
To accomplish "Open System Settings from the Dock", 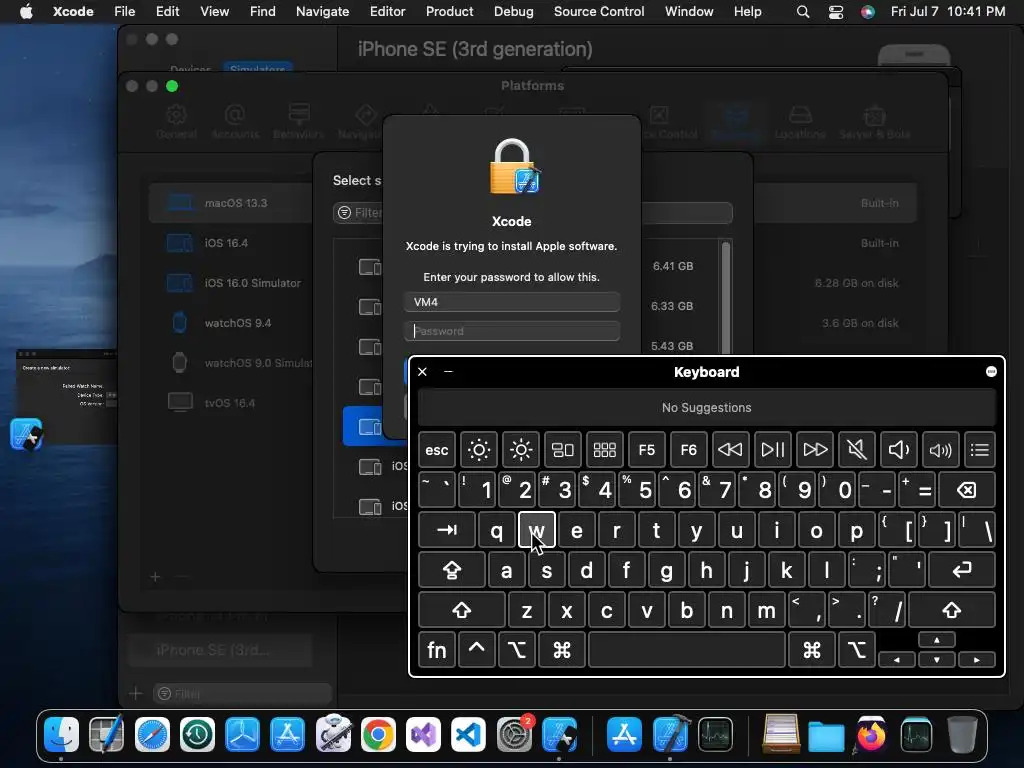I will click(x=515, y=735).
